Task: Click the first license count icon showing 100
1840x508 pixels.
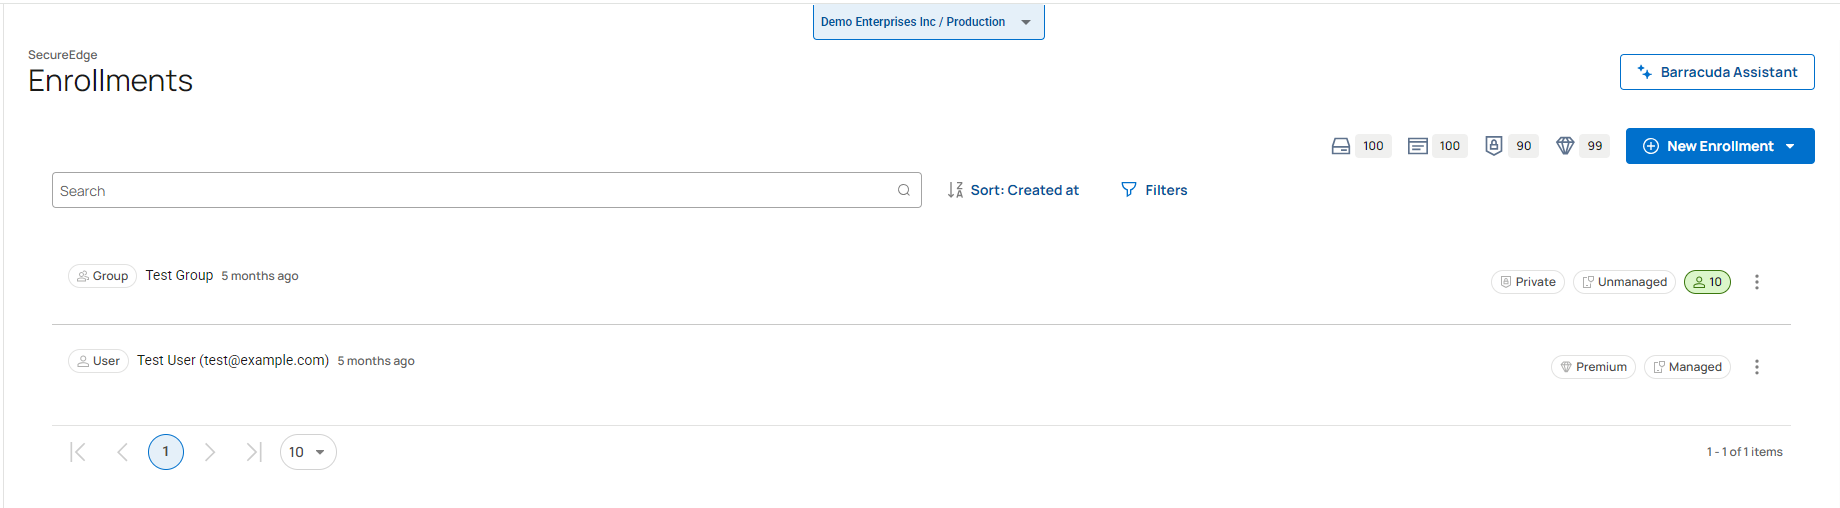Action: coord(1341,146)
